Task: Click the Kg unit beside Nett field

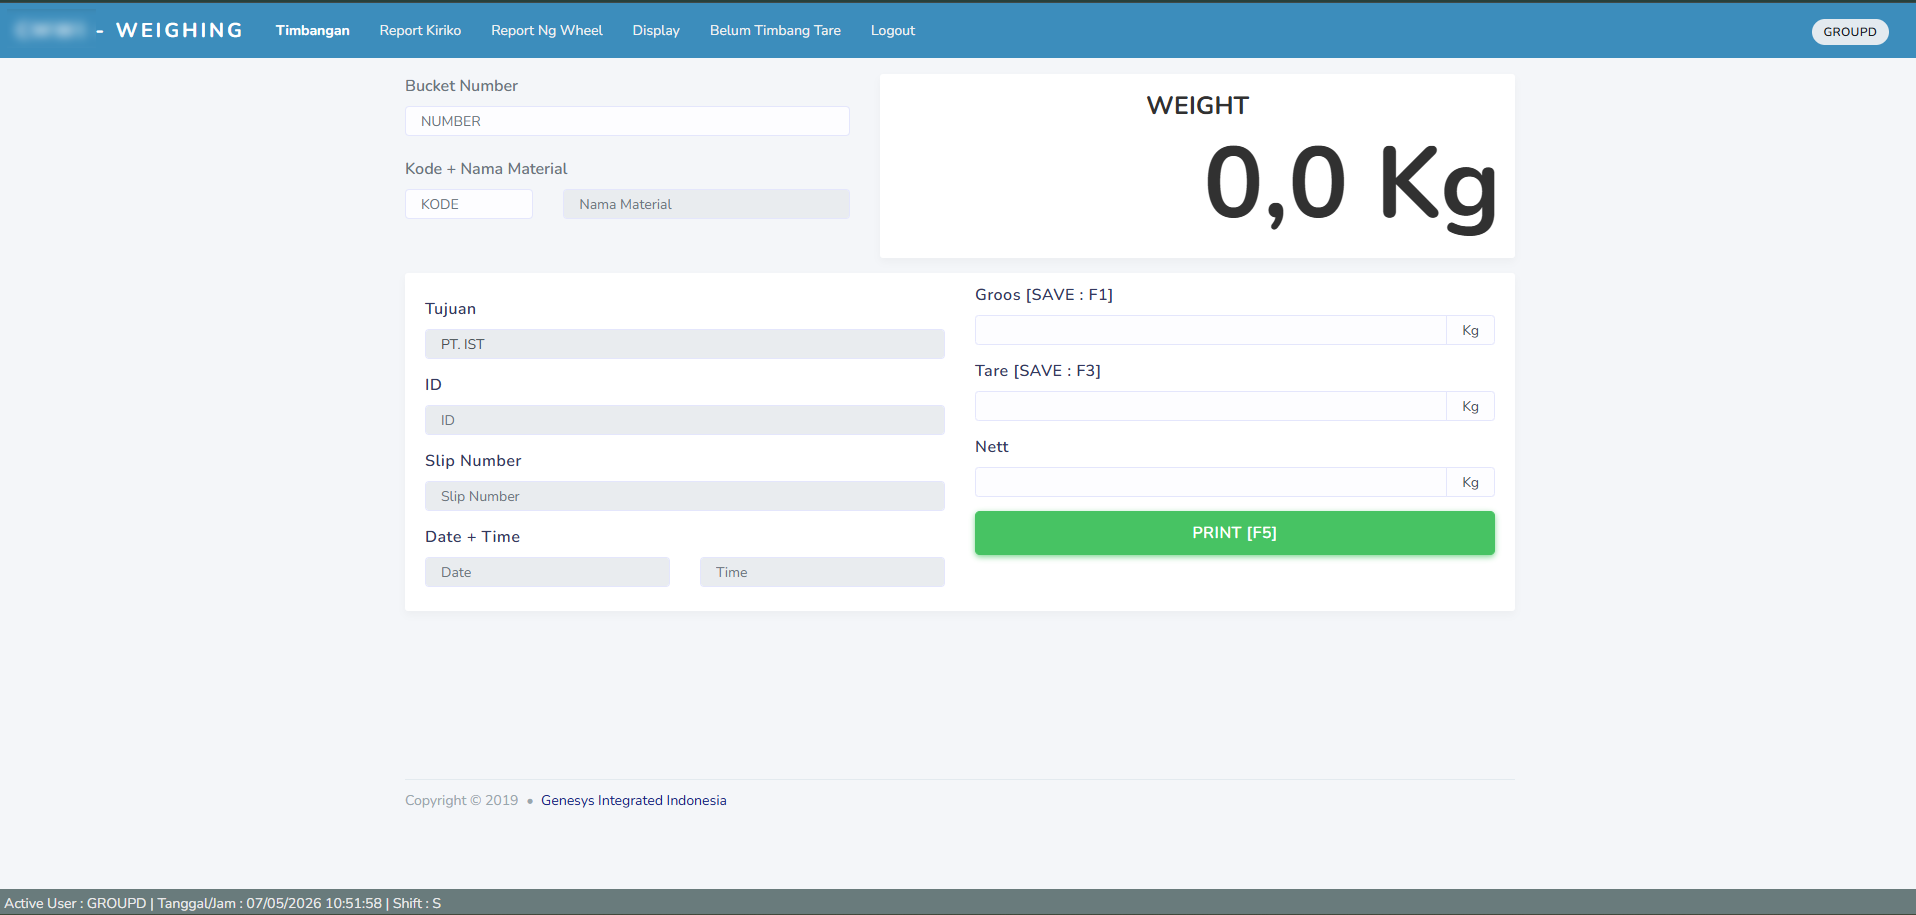Action: point(1470,482)
